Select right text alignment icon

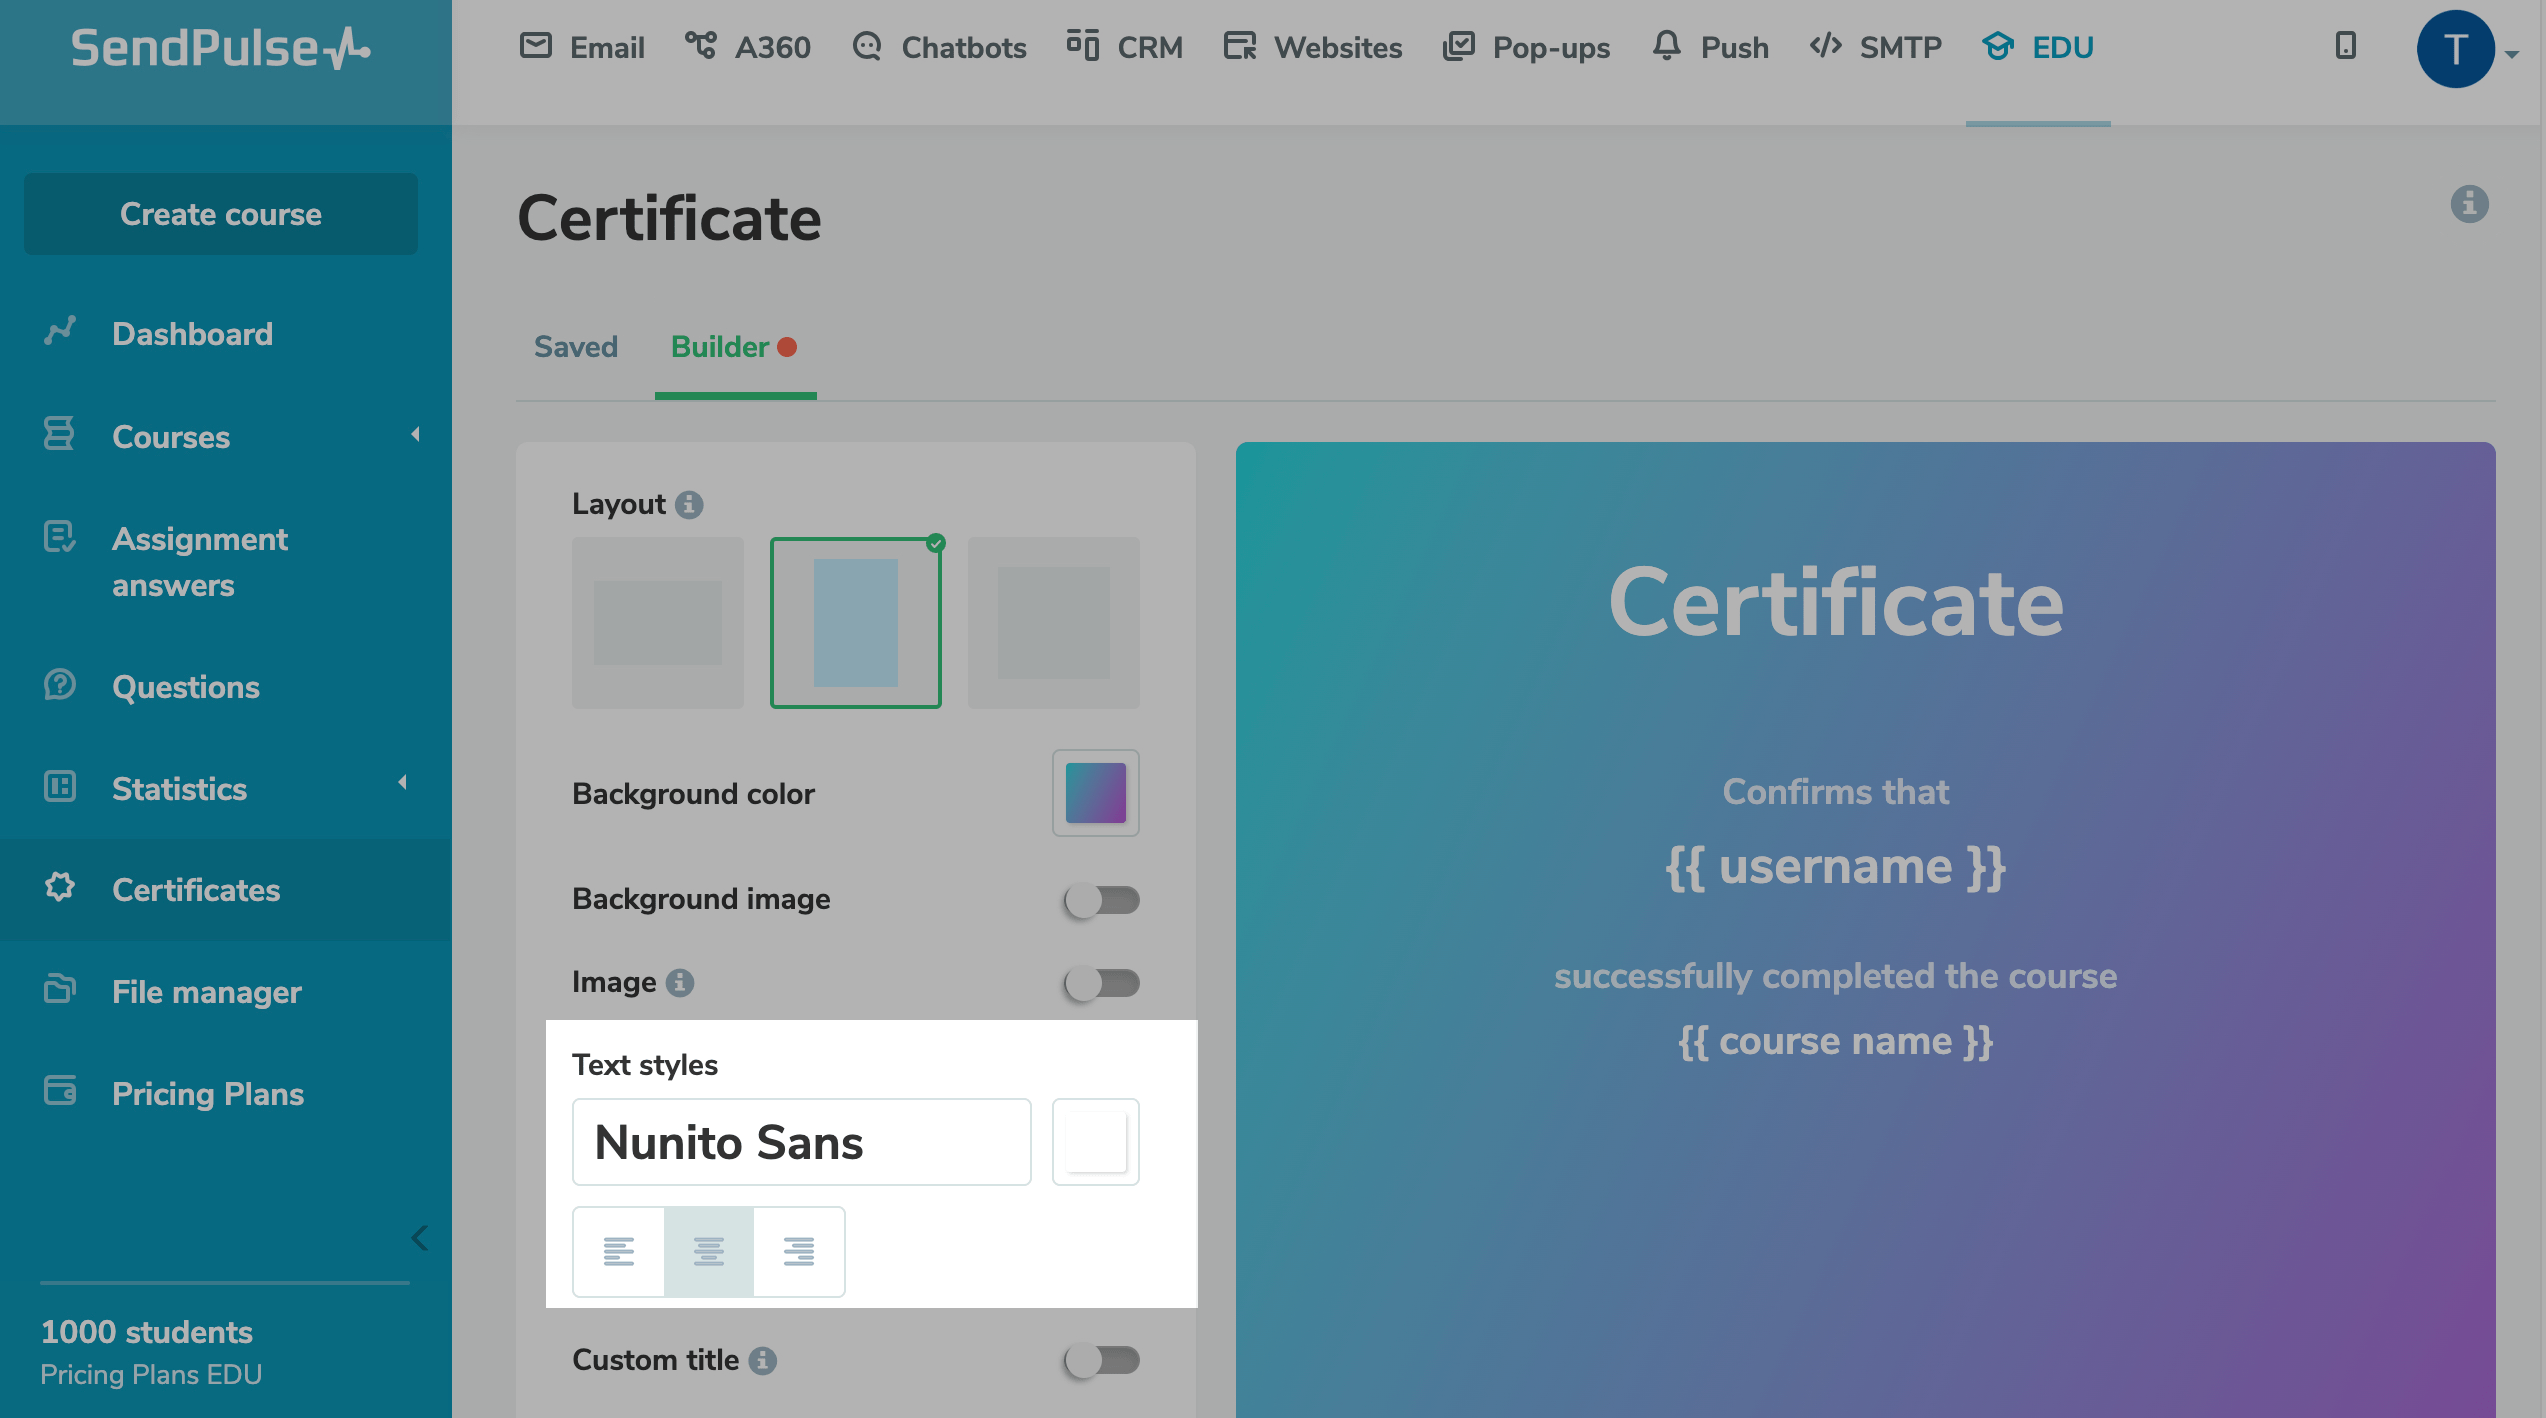click(798, 1251)
